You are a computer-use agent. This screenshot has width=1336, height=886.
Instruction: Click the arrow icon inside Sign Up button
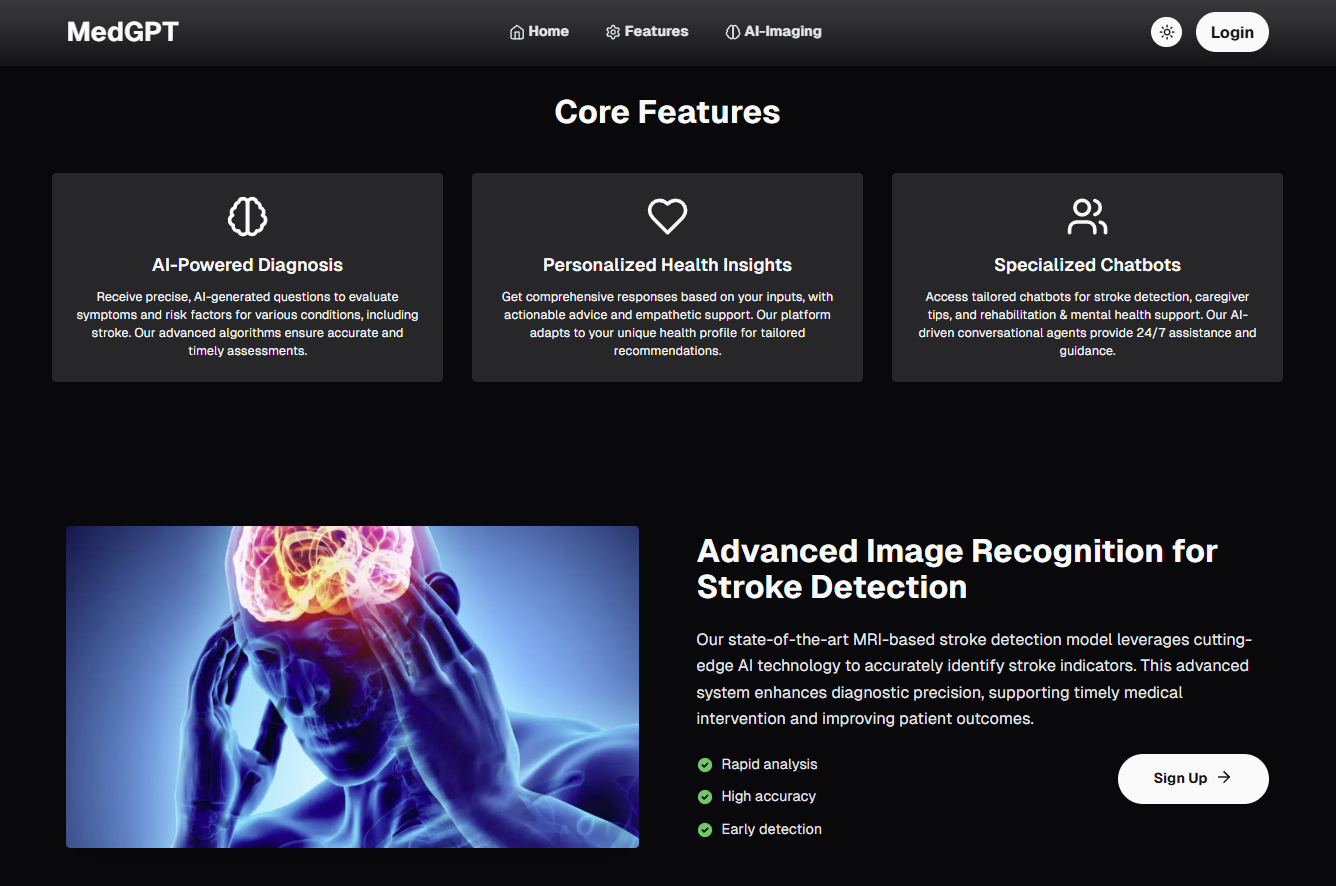coord(1224,778)
